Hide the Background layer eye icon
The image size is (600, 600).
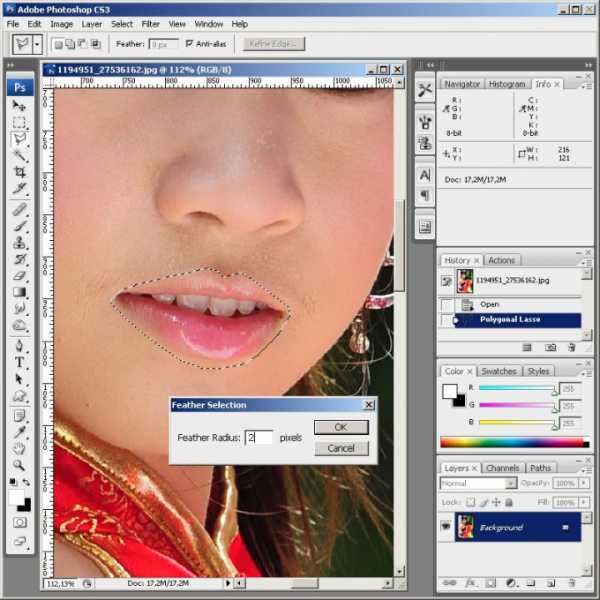tap(447, 527)
